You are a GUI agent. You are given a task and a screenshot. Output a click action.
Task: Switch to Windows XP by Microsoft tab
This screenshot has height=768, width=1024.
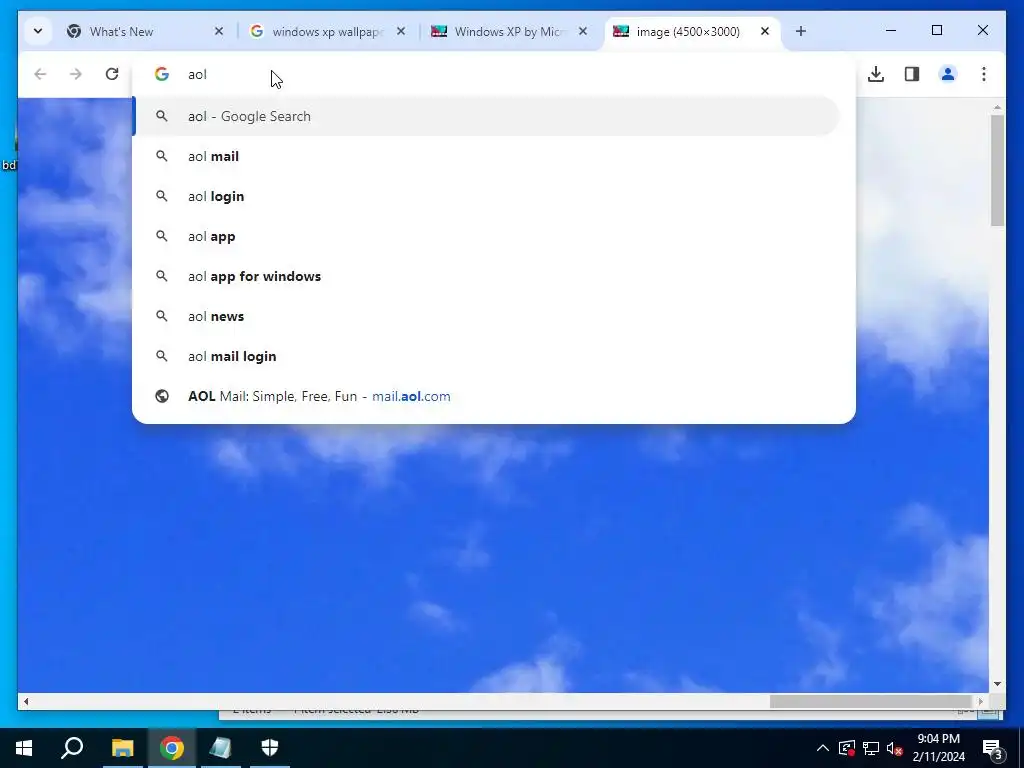pos(510,31)
